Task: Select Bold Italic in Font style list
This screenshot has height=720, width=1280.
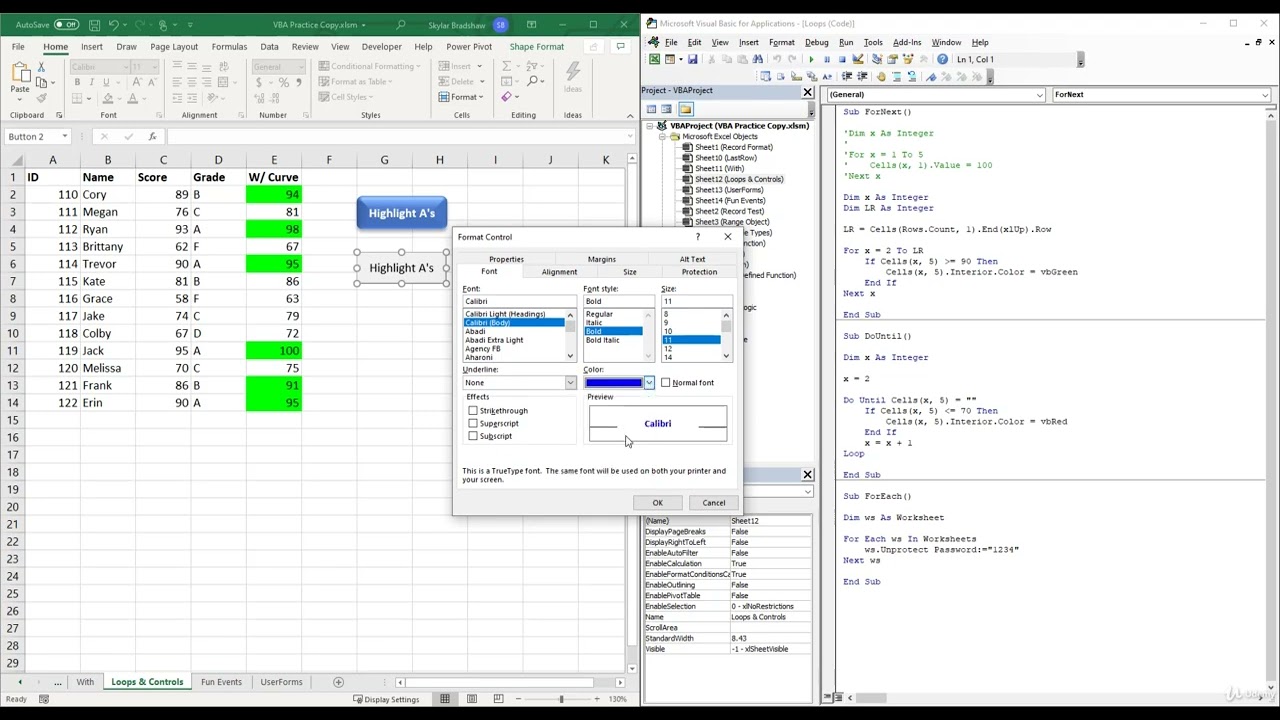Action: (x=602, y=340)
